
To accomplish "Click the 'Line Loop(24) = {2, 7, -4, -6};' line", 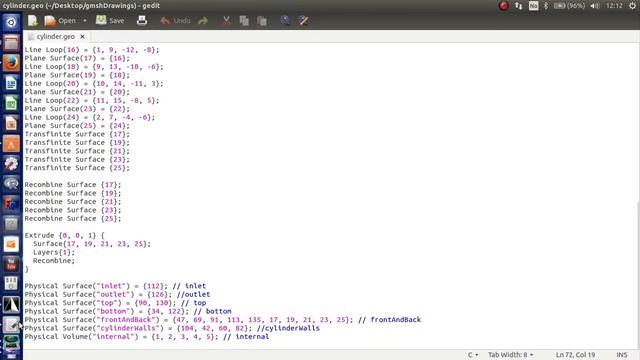I will coord(90,117).
